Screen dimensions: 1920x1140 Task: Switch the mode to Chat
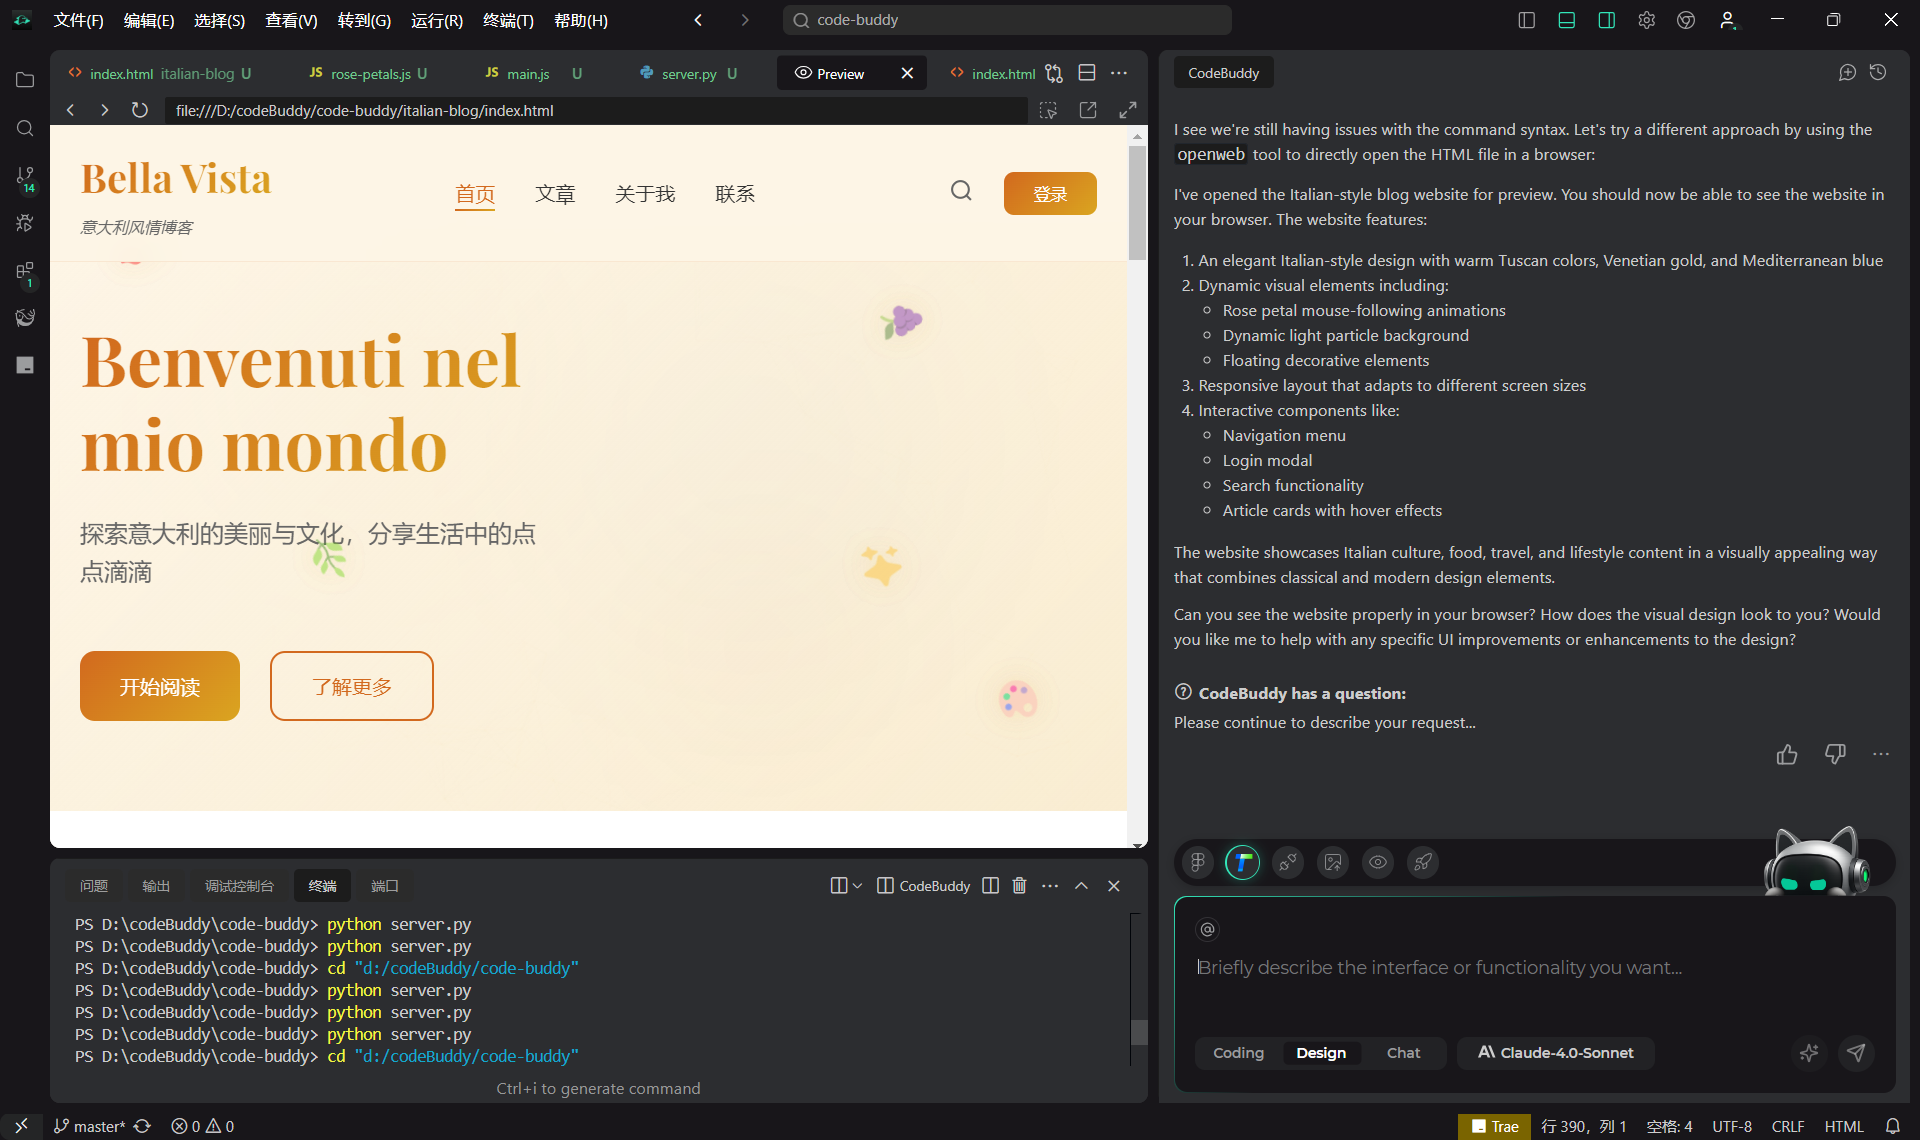coord(1403,1053)
